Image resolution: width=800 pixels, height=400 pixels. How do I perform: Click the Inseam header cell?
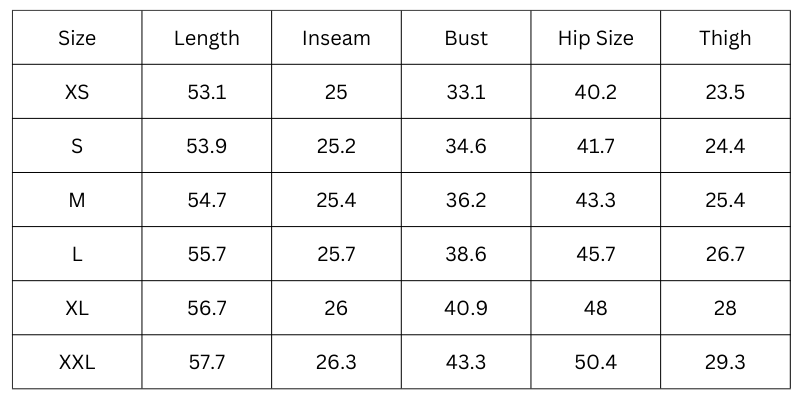336,39
